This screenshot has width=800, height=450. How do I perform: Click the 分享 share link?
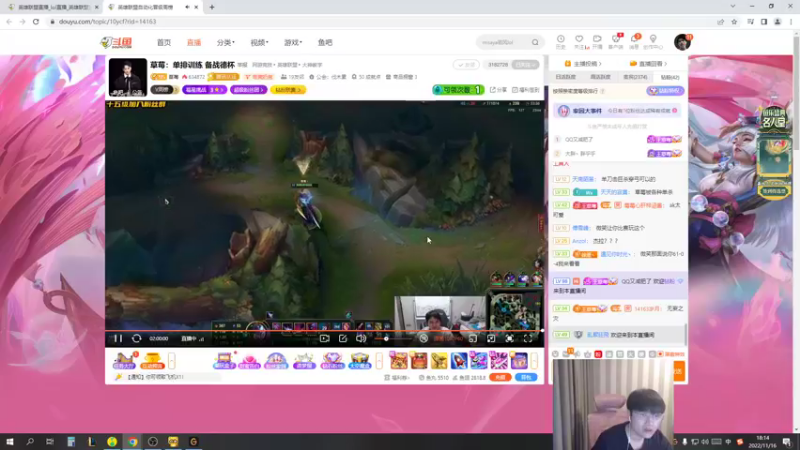click(498, 90)
